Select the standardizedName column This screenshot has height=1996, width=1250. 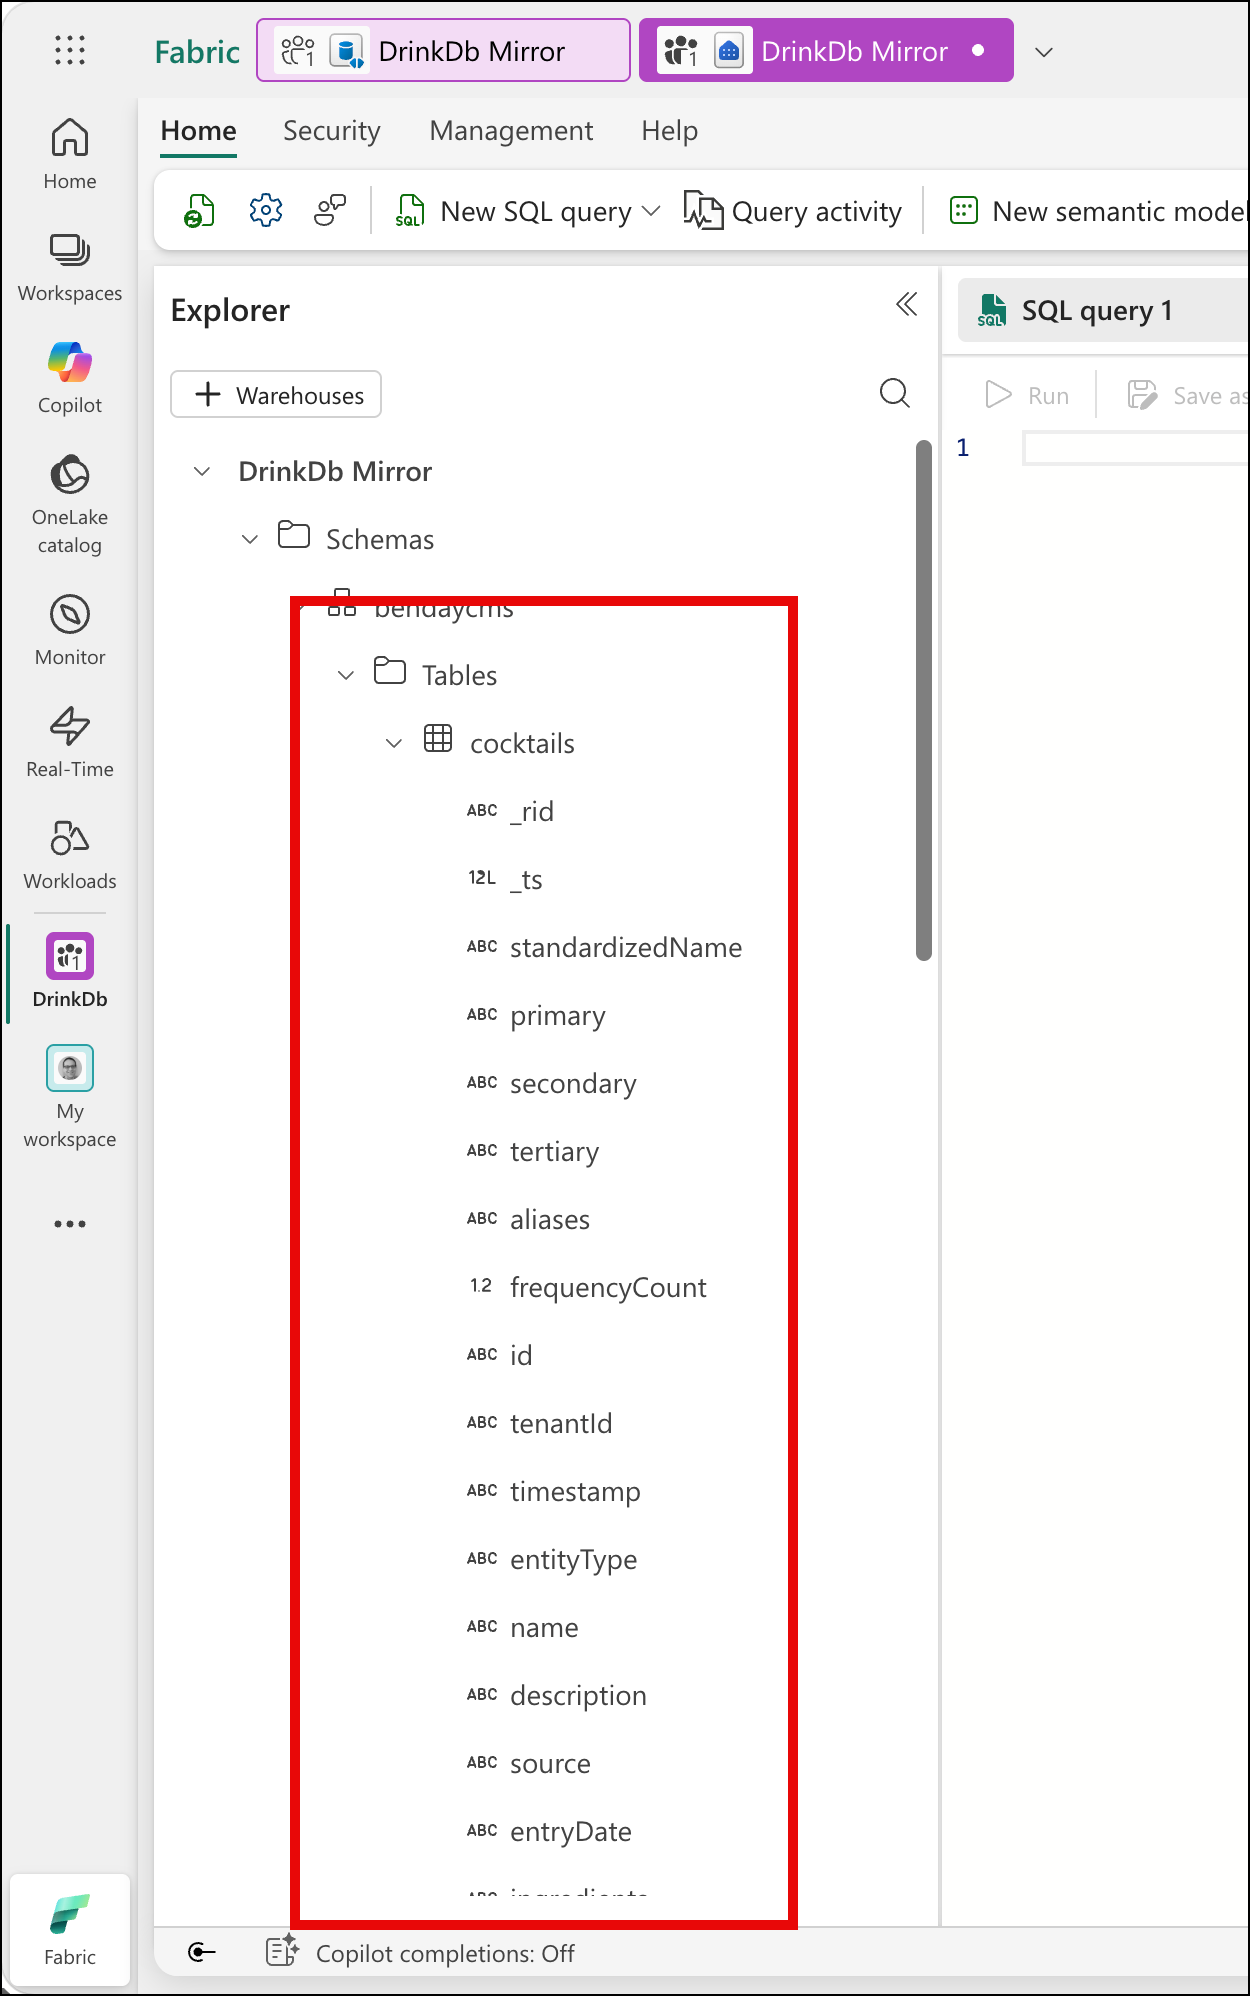pos(626,947)
